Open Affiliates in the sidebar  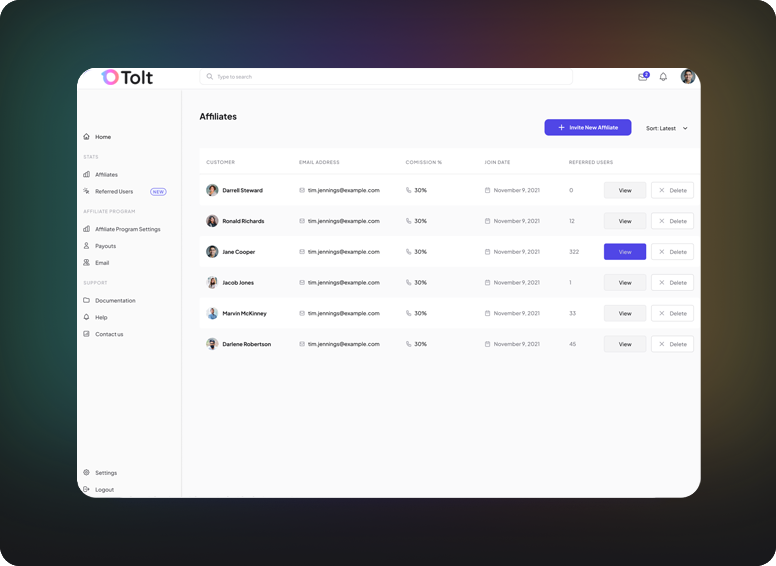point(106,175)
